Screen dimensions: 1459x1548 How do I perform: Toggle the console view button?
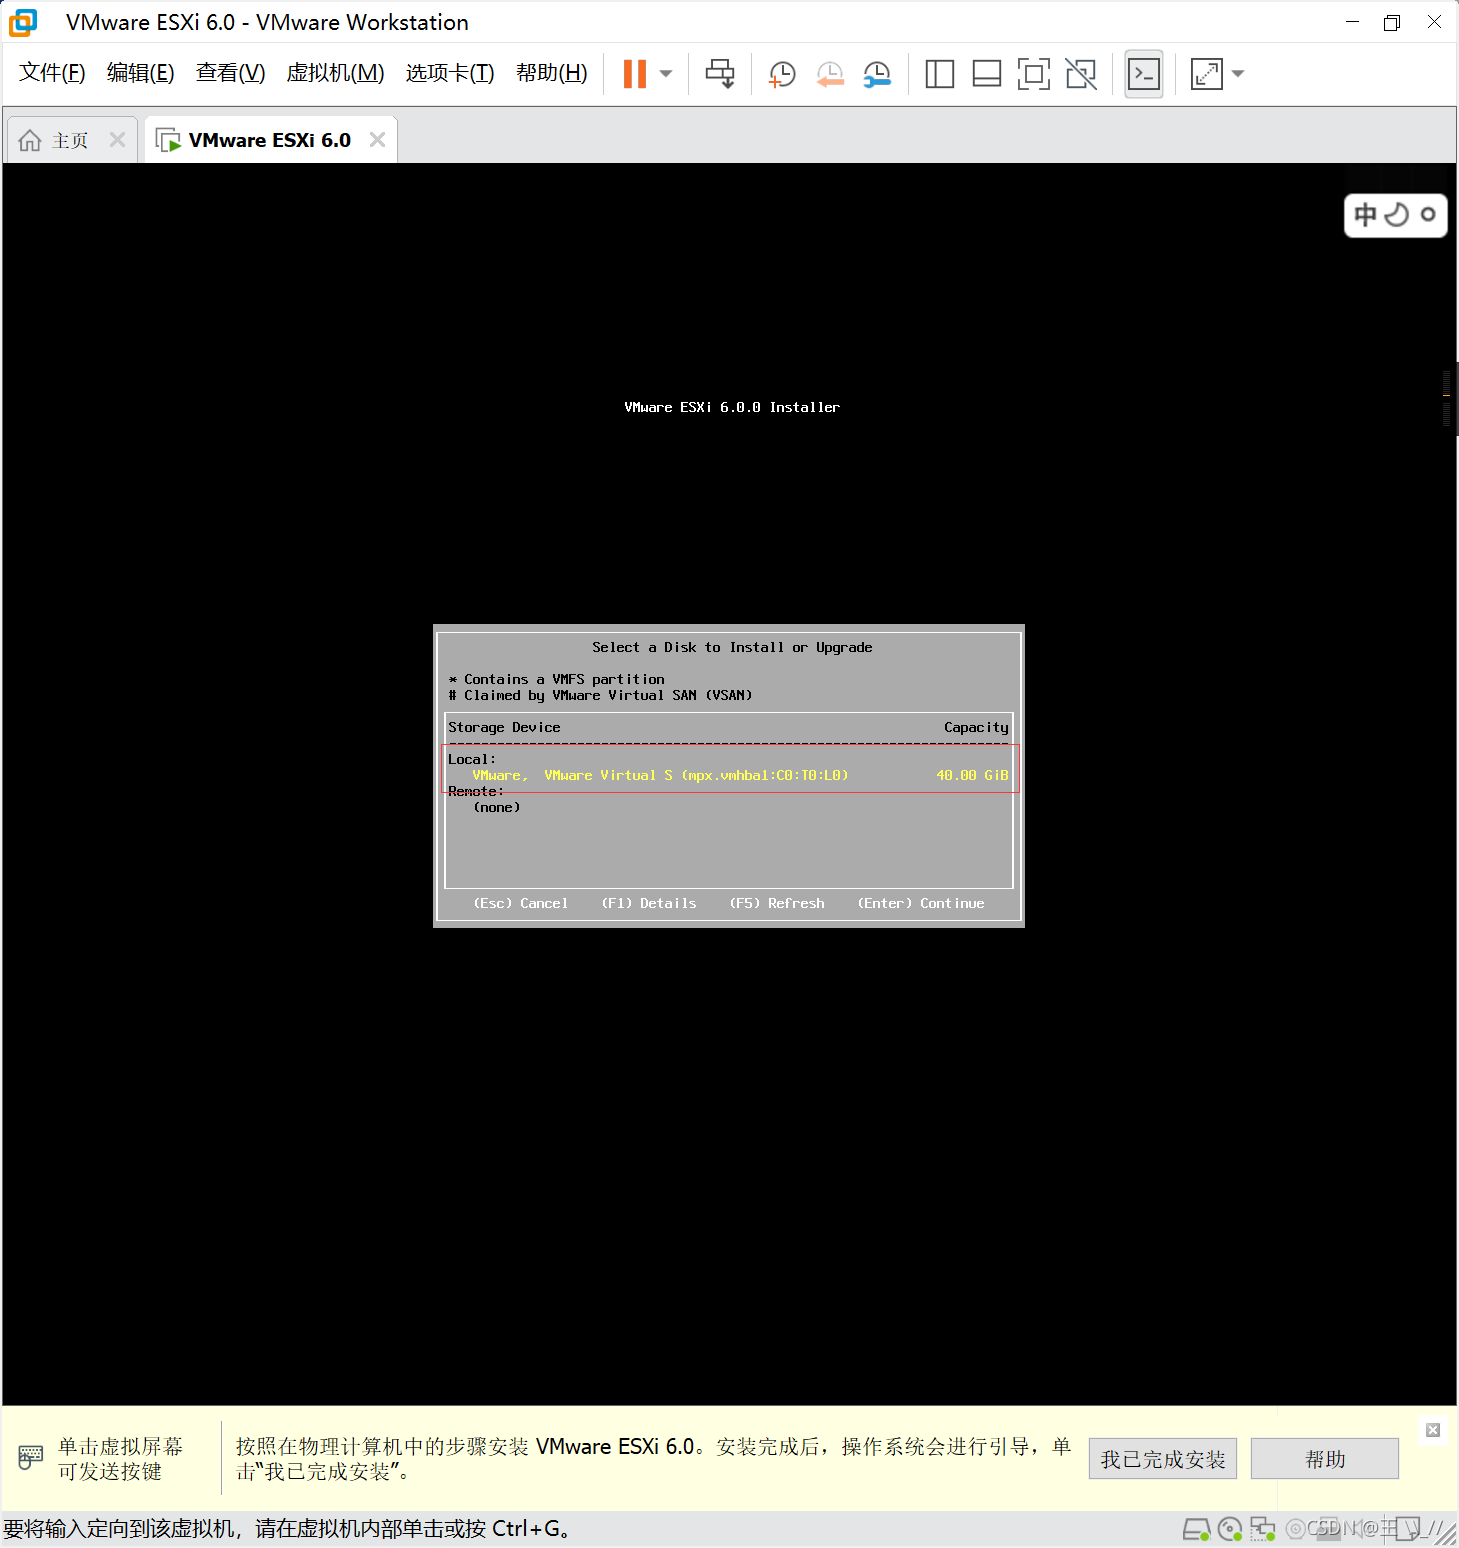tap(1144, 74)
